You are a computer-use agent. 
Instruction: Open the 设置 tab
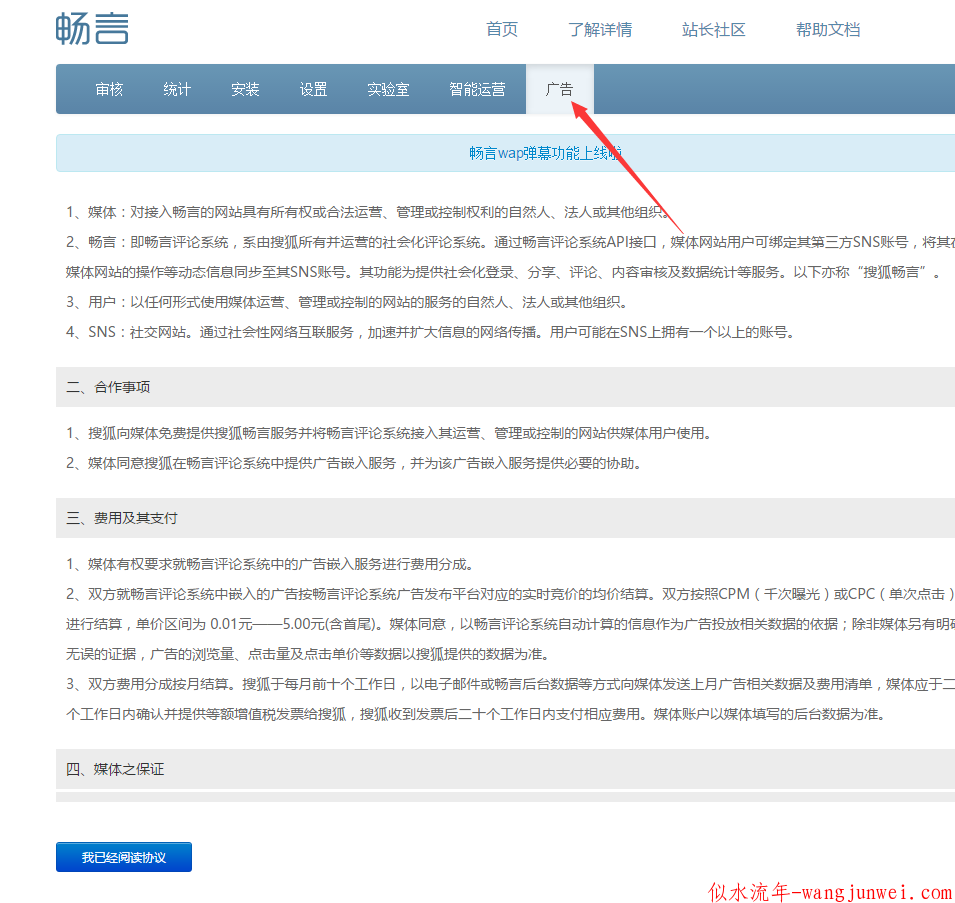click(x=313, y=90)
